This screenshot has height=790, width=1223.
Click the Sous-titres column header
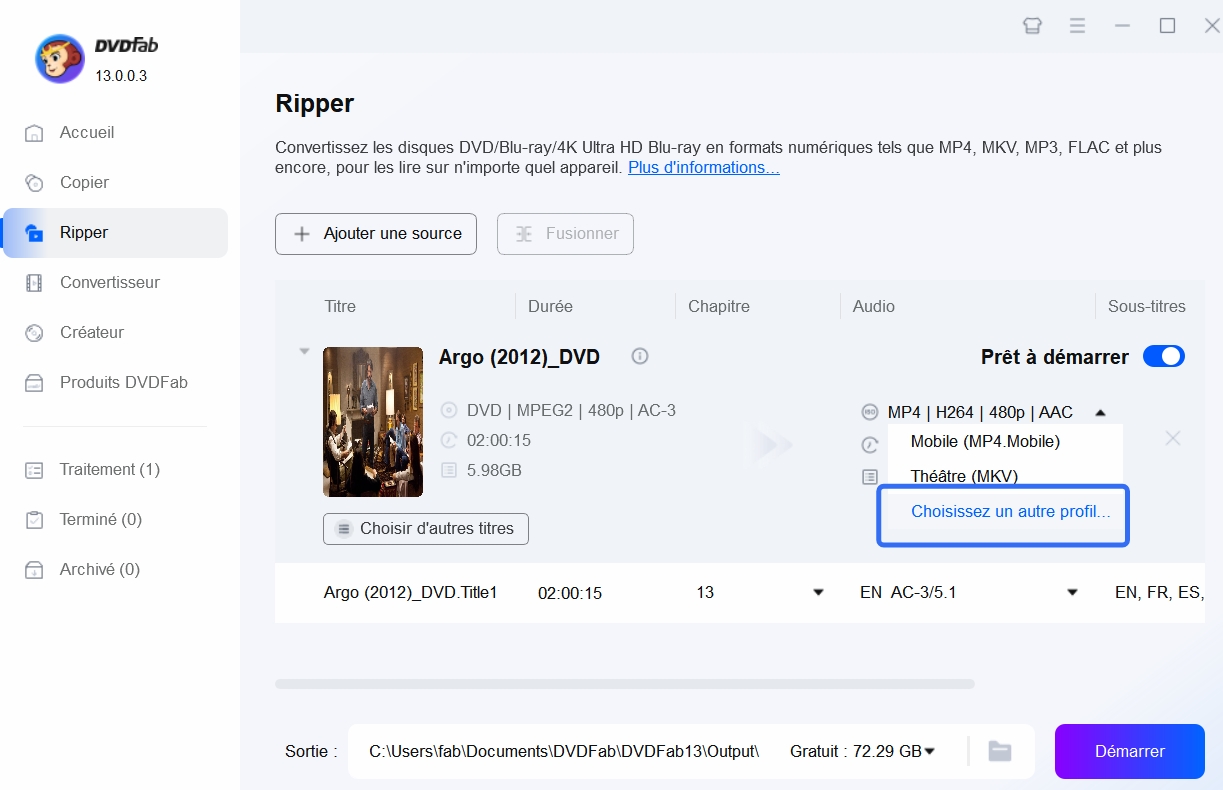point(1147,306)
